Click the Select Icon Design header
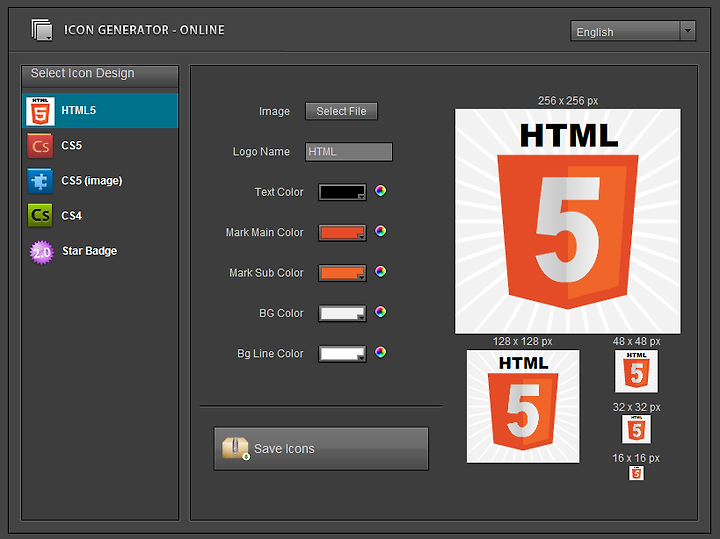 coord(100,75)
